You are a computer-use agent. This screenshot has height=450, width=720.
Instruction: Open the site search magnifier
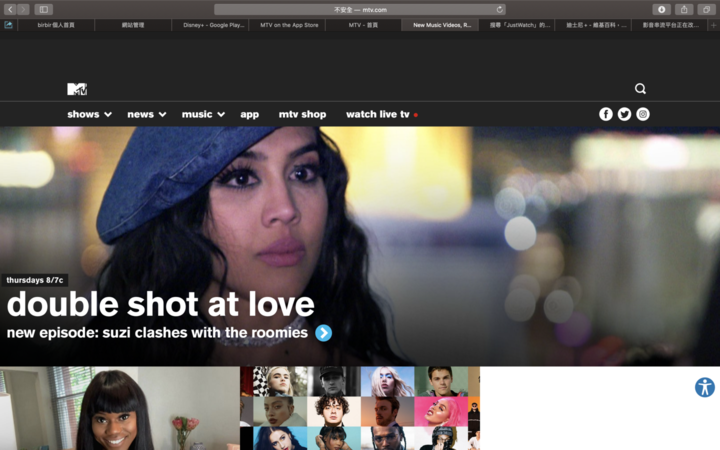coord(640,89)
